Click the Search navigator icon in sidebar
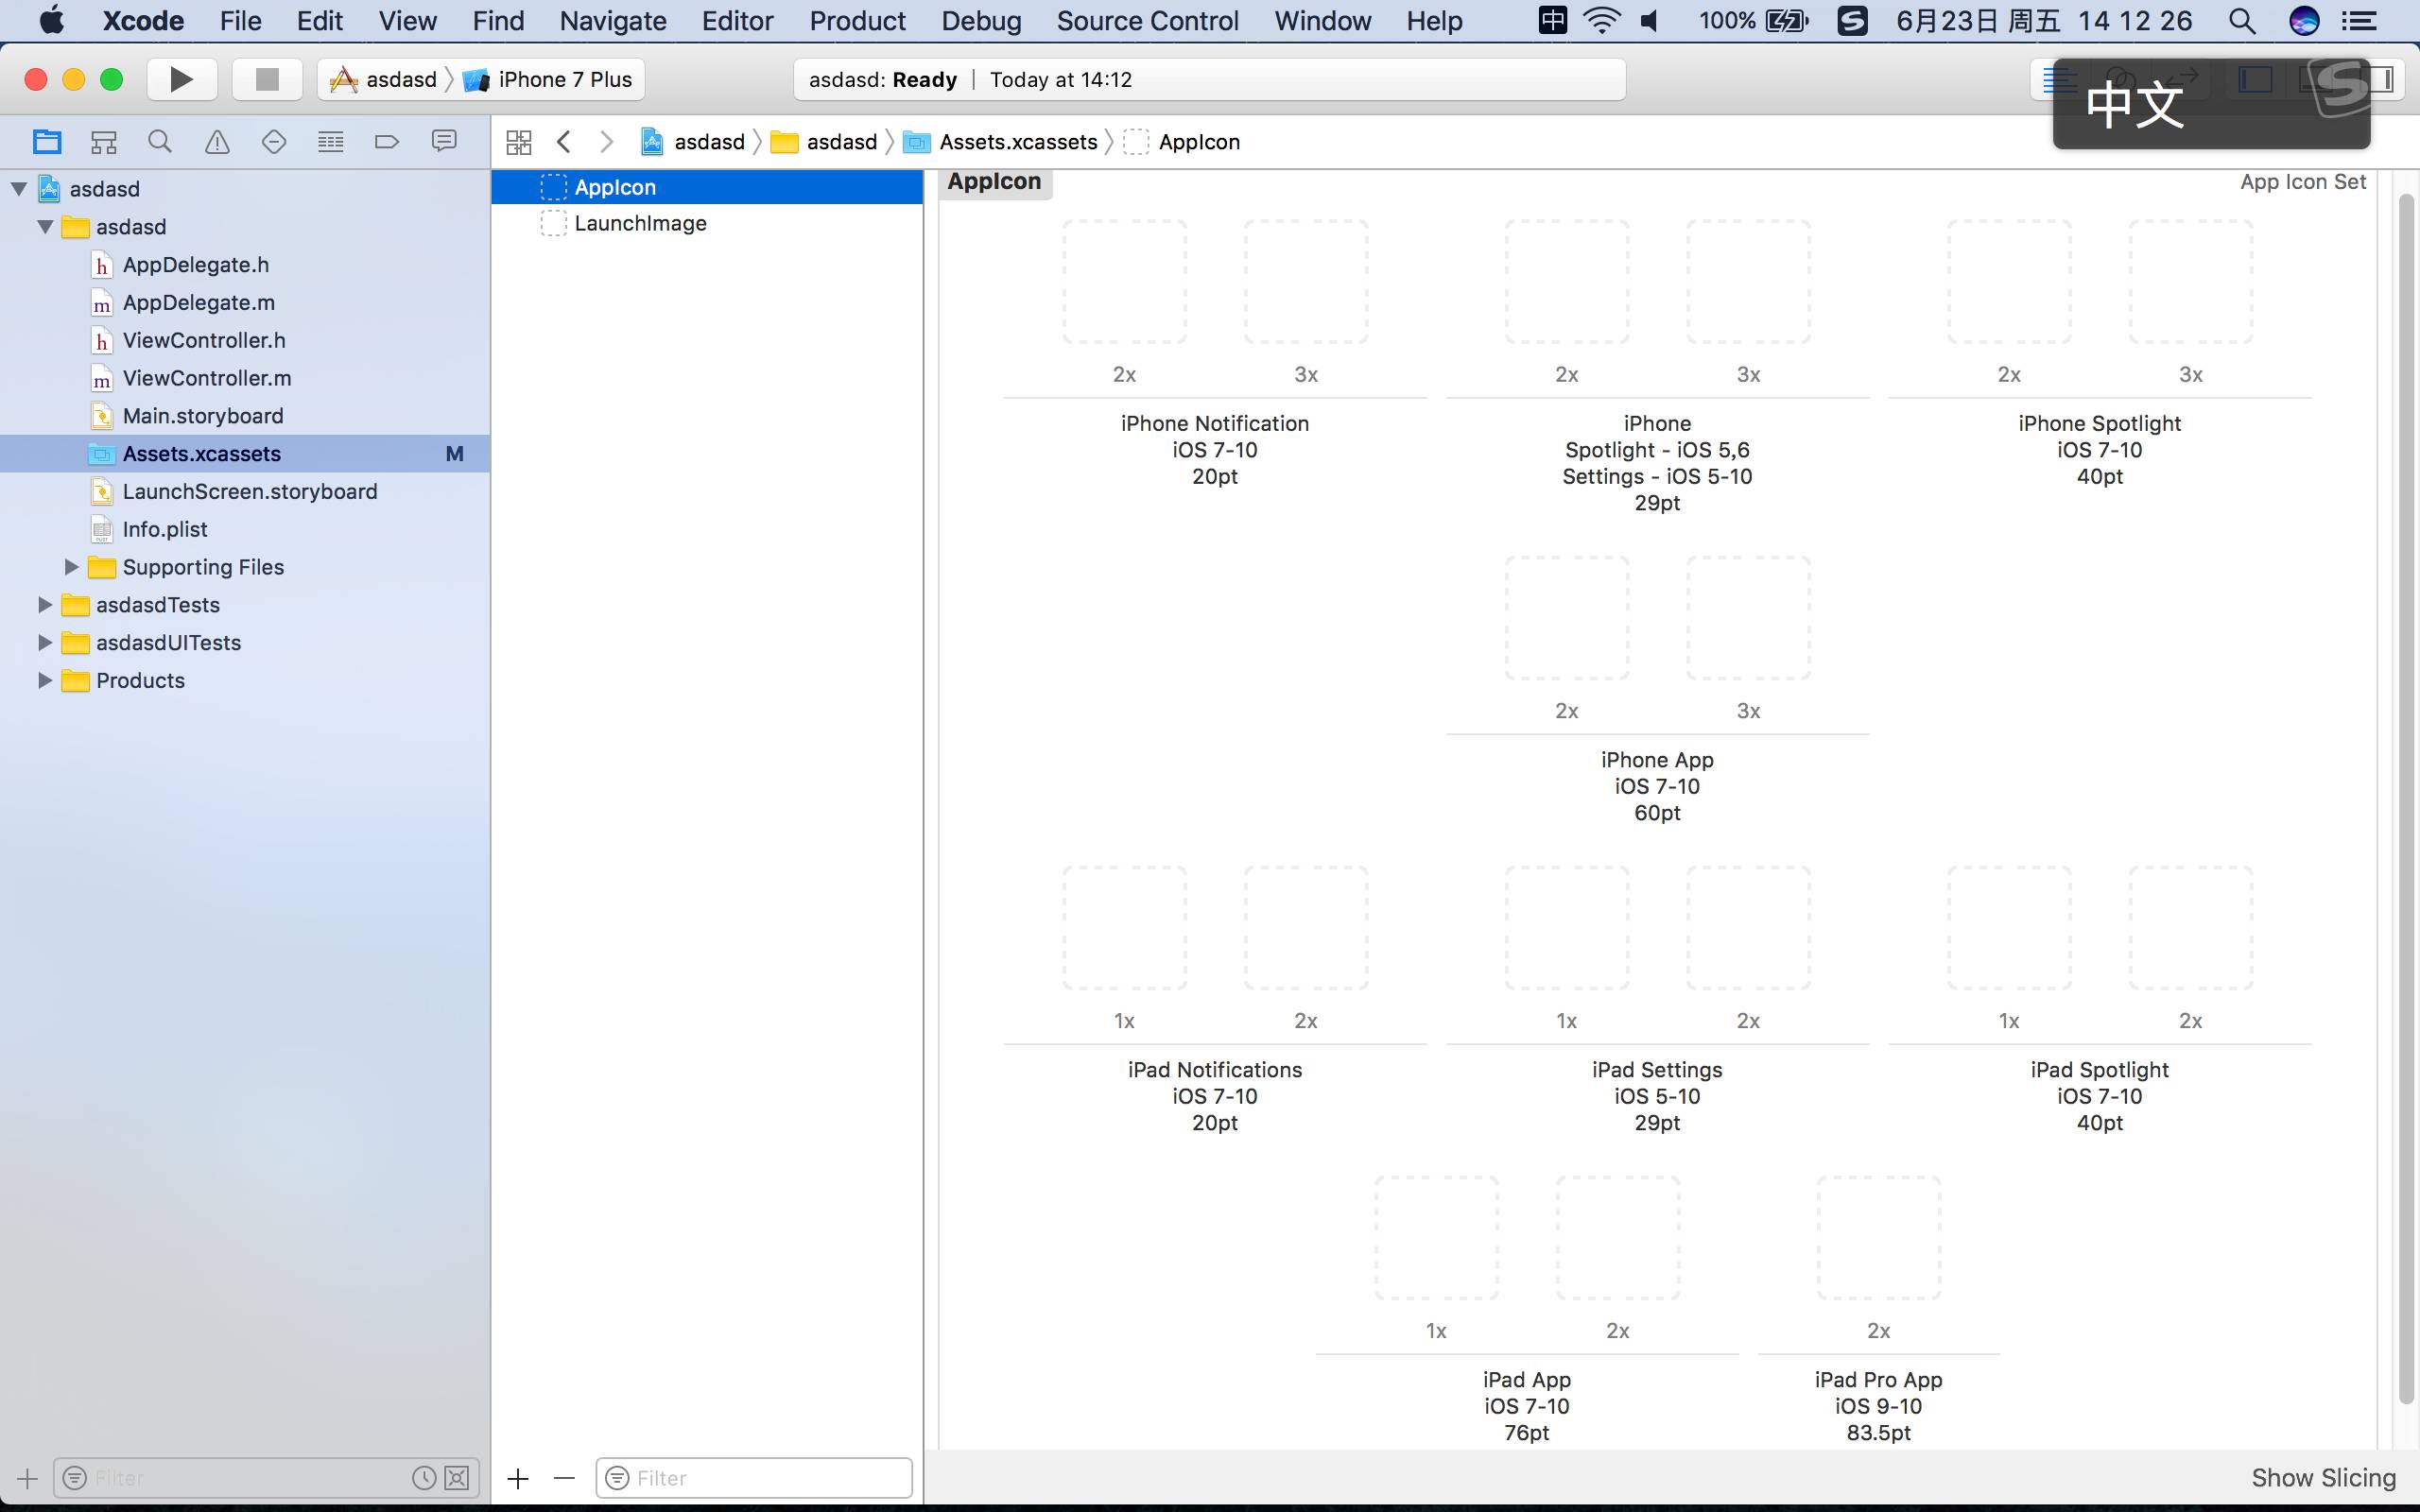This screenshot has height=1512, width=2420. click(x=159, y=139)
